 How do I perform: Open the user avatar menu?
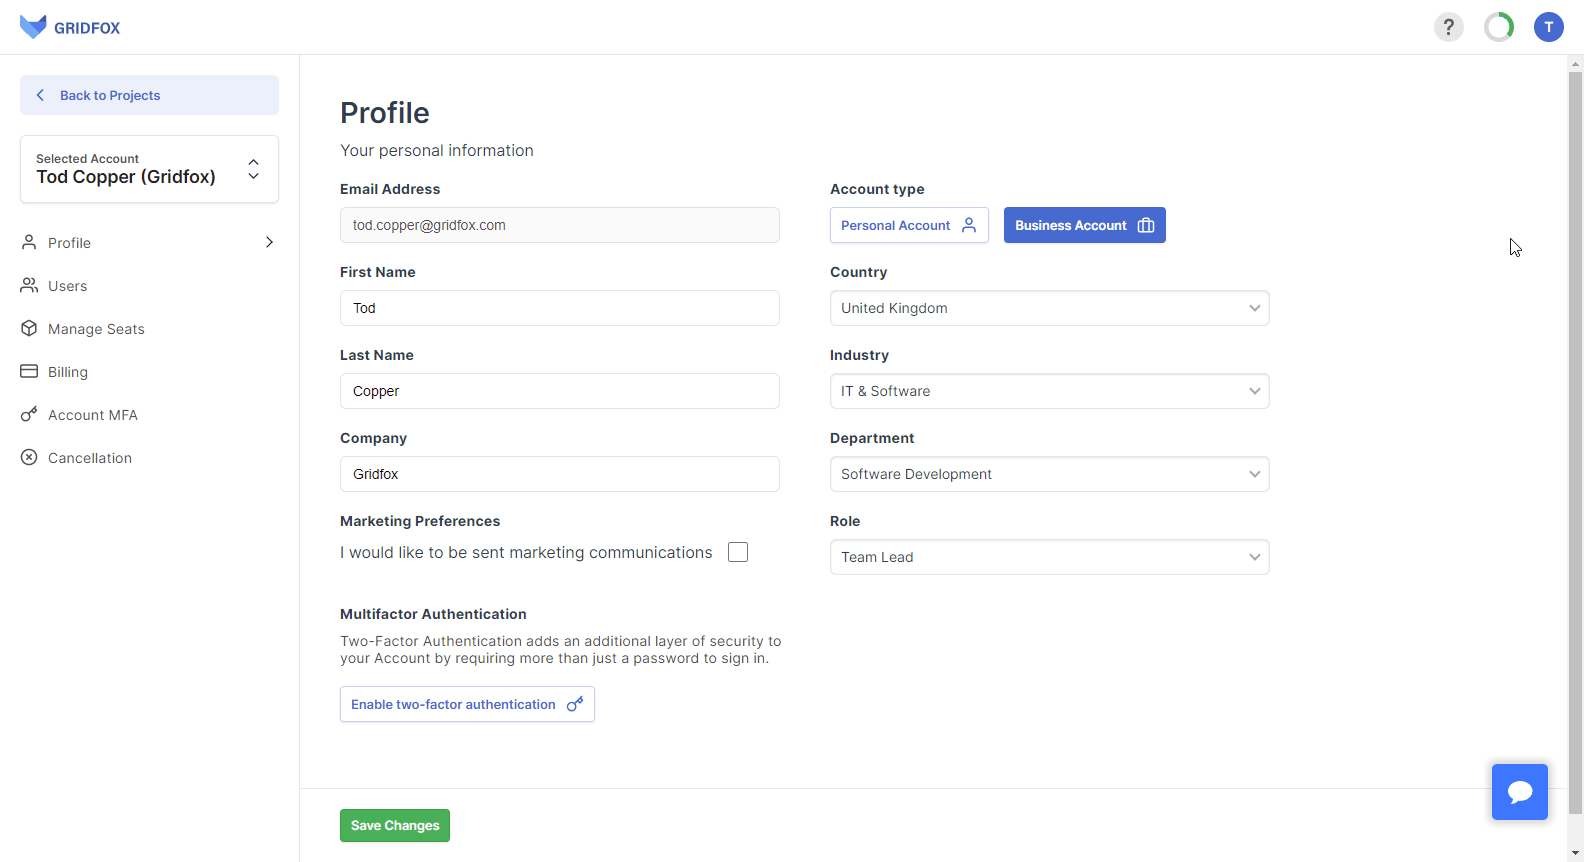tap(1548, 27)
